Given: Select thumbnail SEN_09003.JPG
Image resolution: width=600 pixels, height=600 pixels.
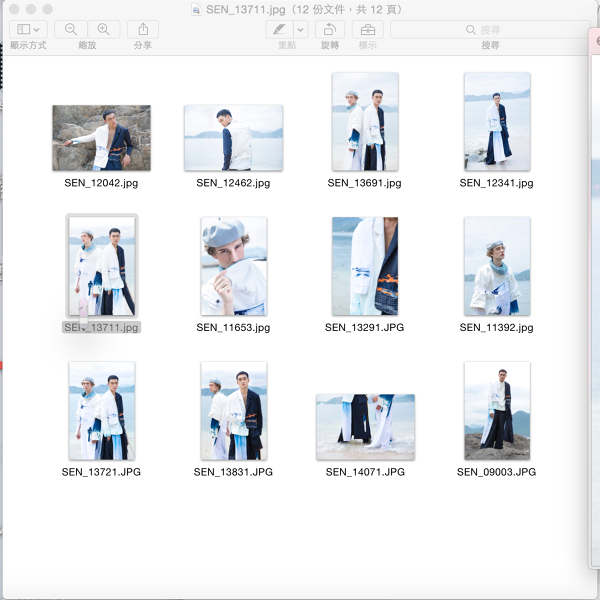Looking at the screenshot, I should point(497,411).
